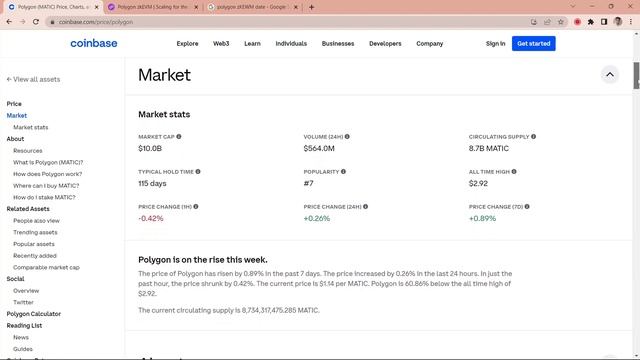This screenshot has width=640, height=360.
Task: Click the Price Change (7D) info icon
Action: click(x=527, y=207)
